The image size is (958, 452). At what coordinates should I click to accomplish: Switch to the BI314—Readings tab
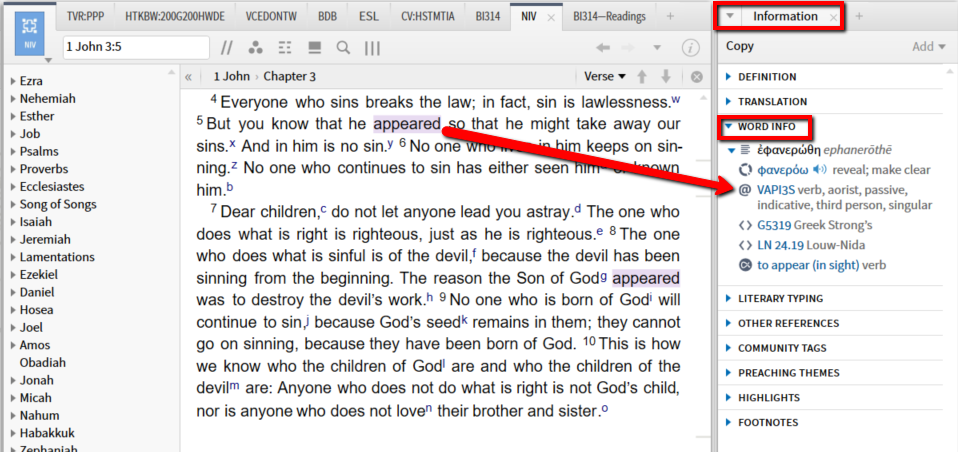pos(609,16)
